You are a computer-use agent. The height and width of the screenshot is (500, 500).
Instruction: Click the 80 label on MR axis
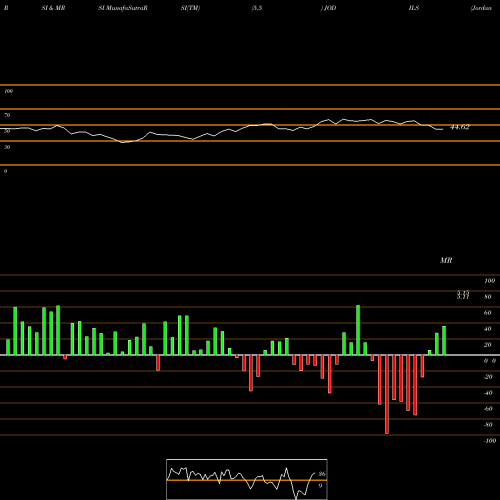tap(488, 297)
